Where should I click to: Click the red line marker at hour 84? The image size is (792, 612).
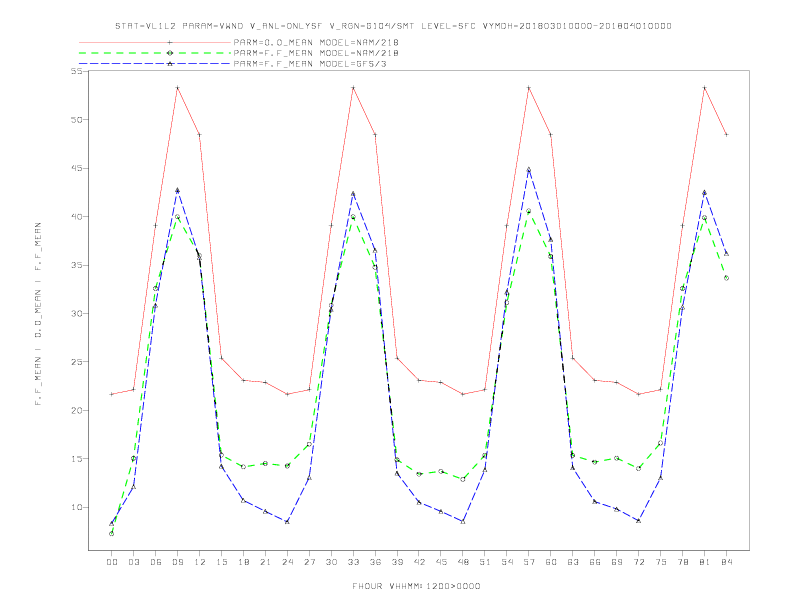(726, 135)
